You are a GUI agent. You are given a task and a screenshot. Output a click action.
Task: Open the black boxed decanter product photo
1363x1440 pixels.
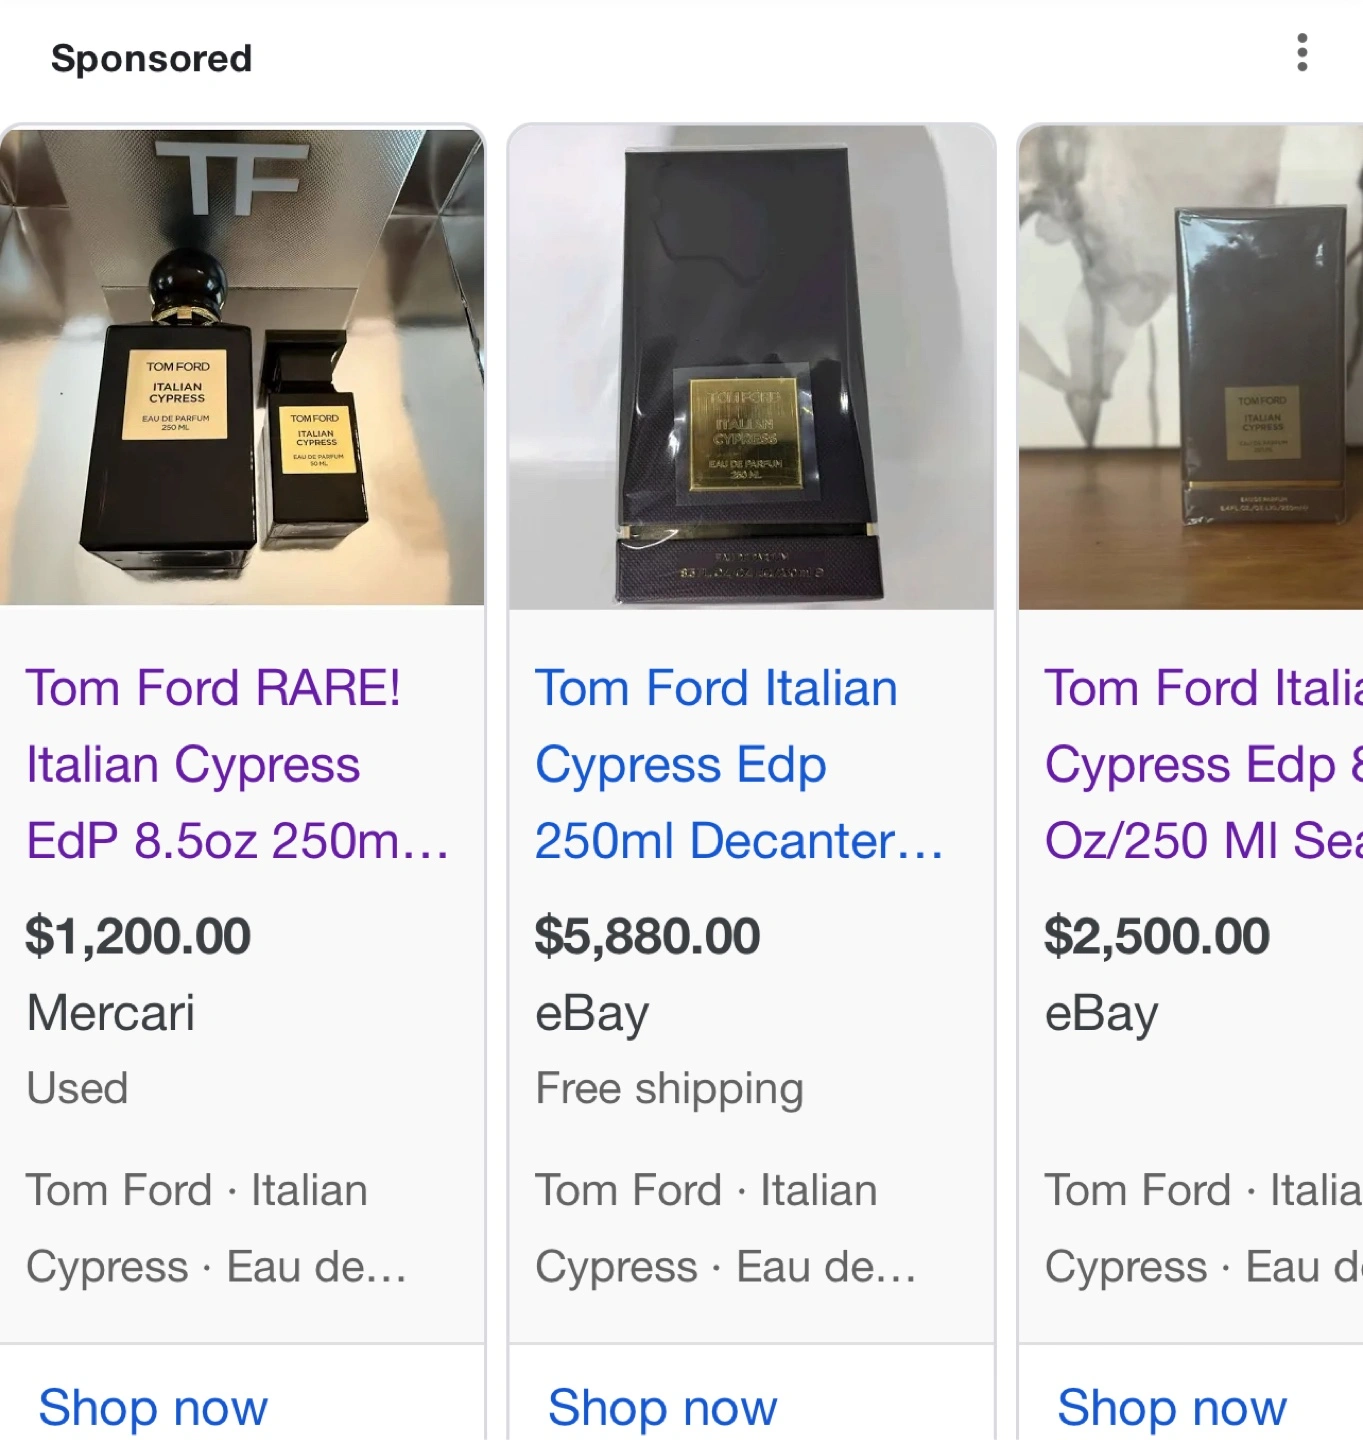click(751, 367)
